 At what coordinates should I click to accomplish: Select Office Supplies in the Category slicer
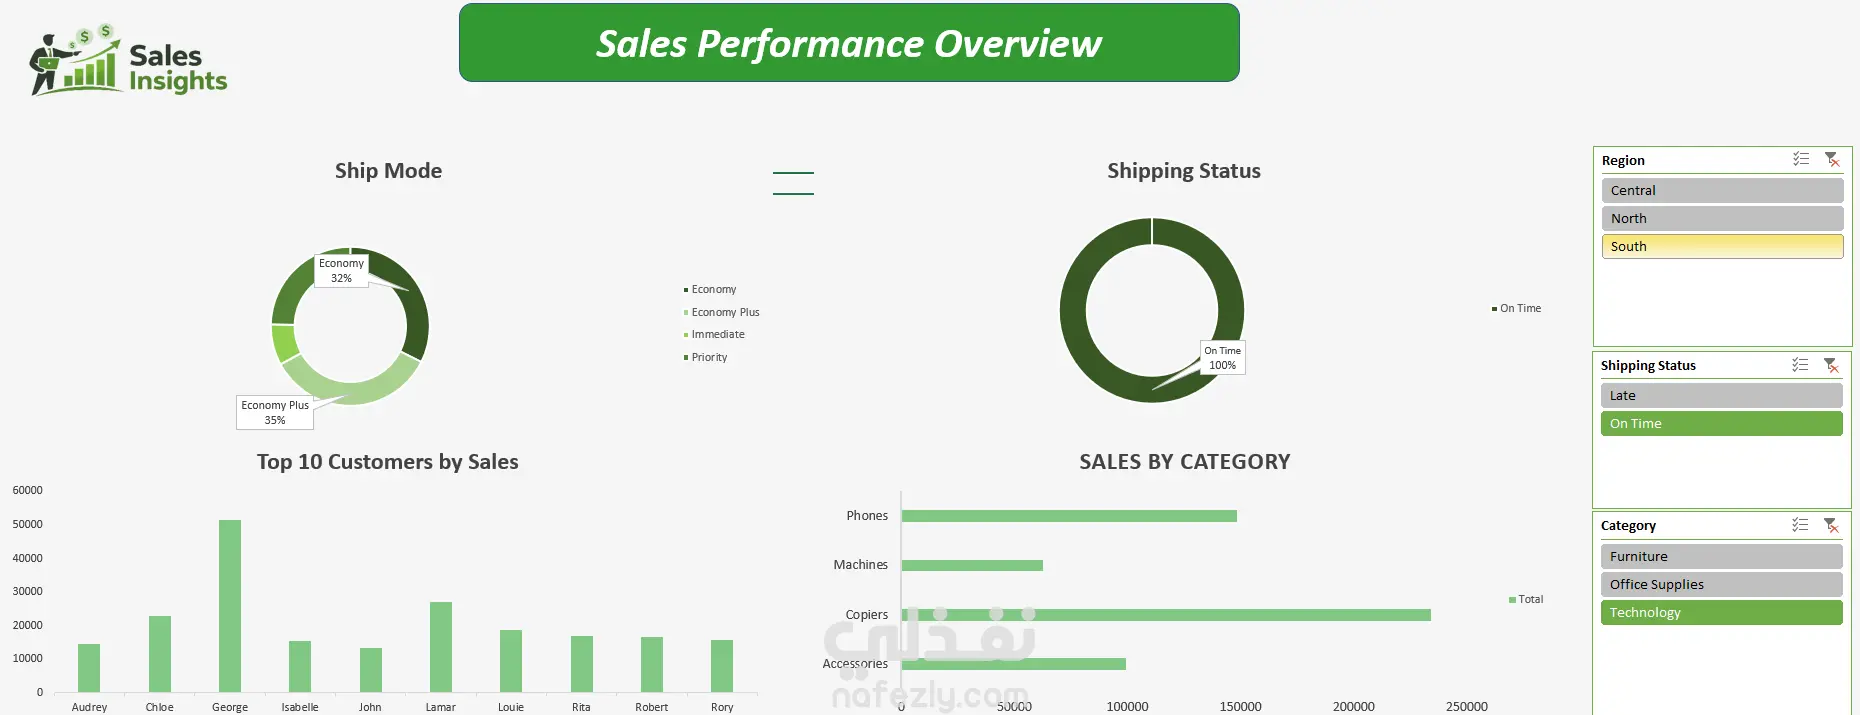coord(1720,584)
